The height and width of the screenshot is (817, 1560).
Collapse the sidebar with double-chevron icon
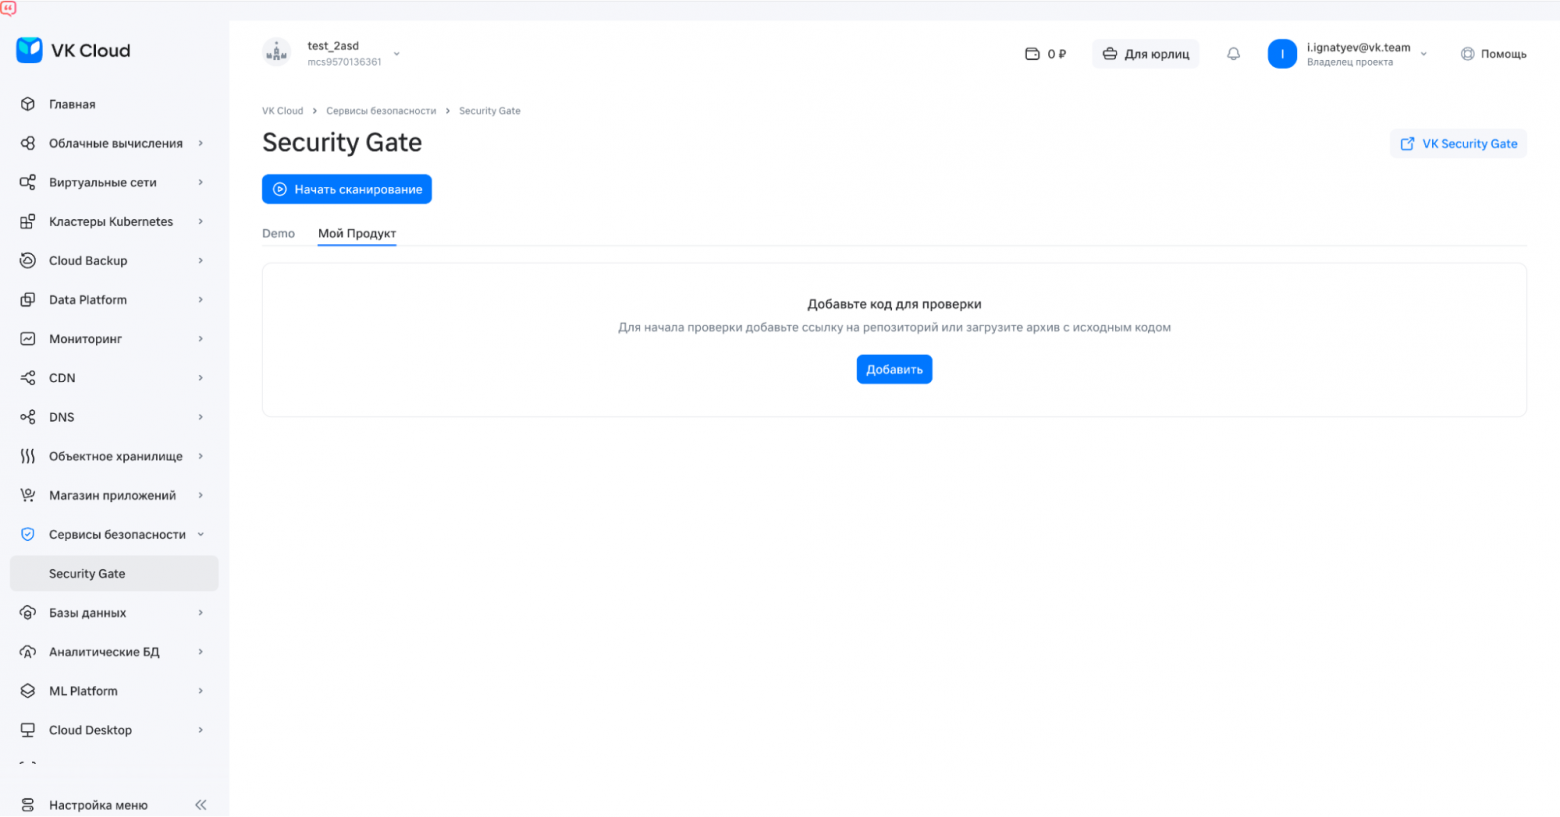pyautogui.click(x=201, y=805)
